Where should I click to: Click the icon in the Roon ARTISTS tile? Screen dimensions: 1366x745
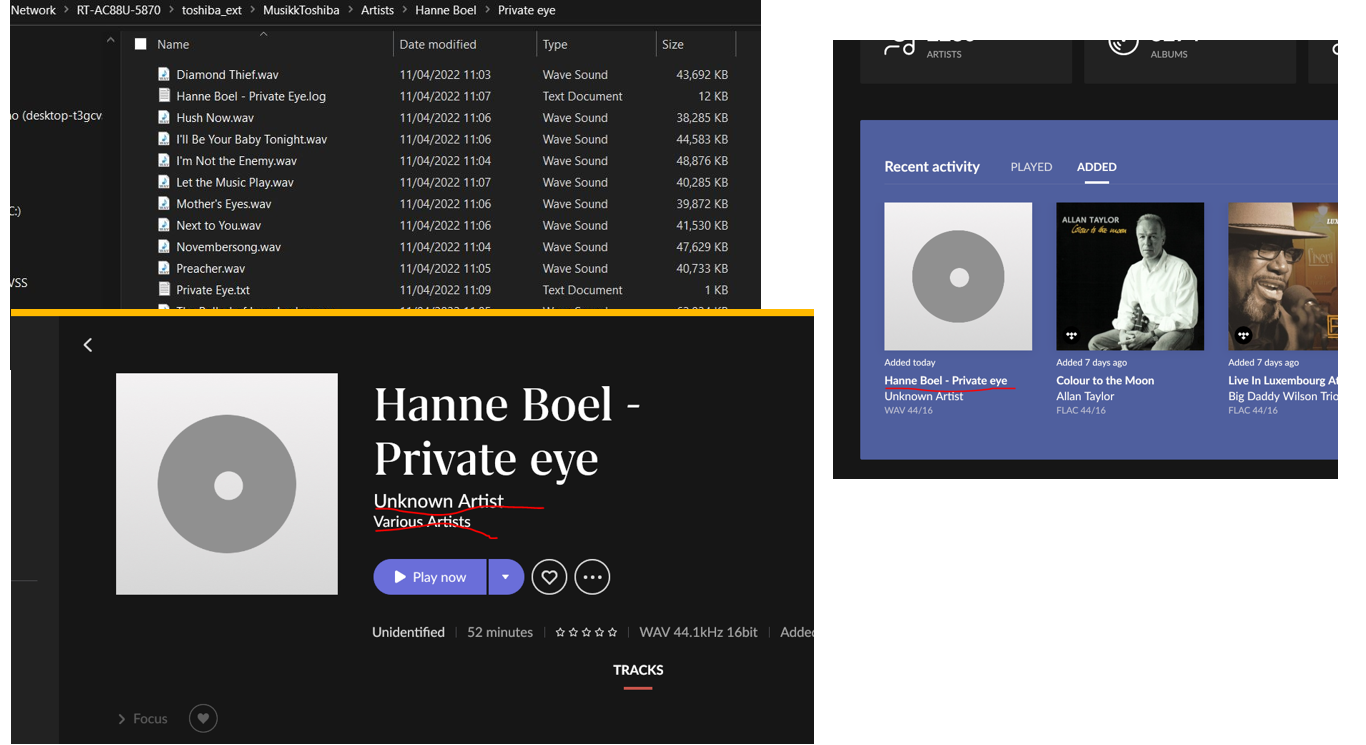tap(899, 46)
